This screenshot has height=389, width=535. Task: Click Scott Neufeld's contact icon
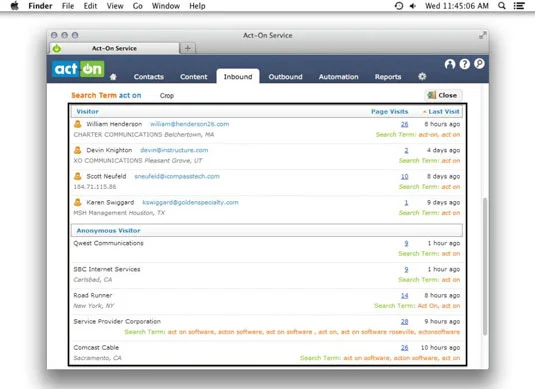[78, 176]
